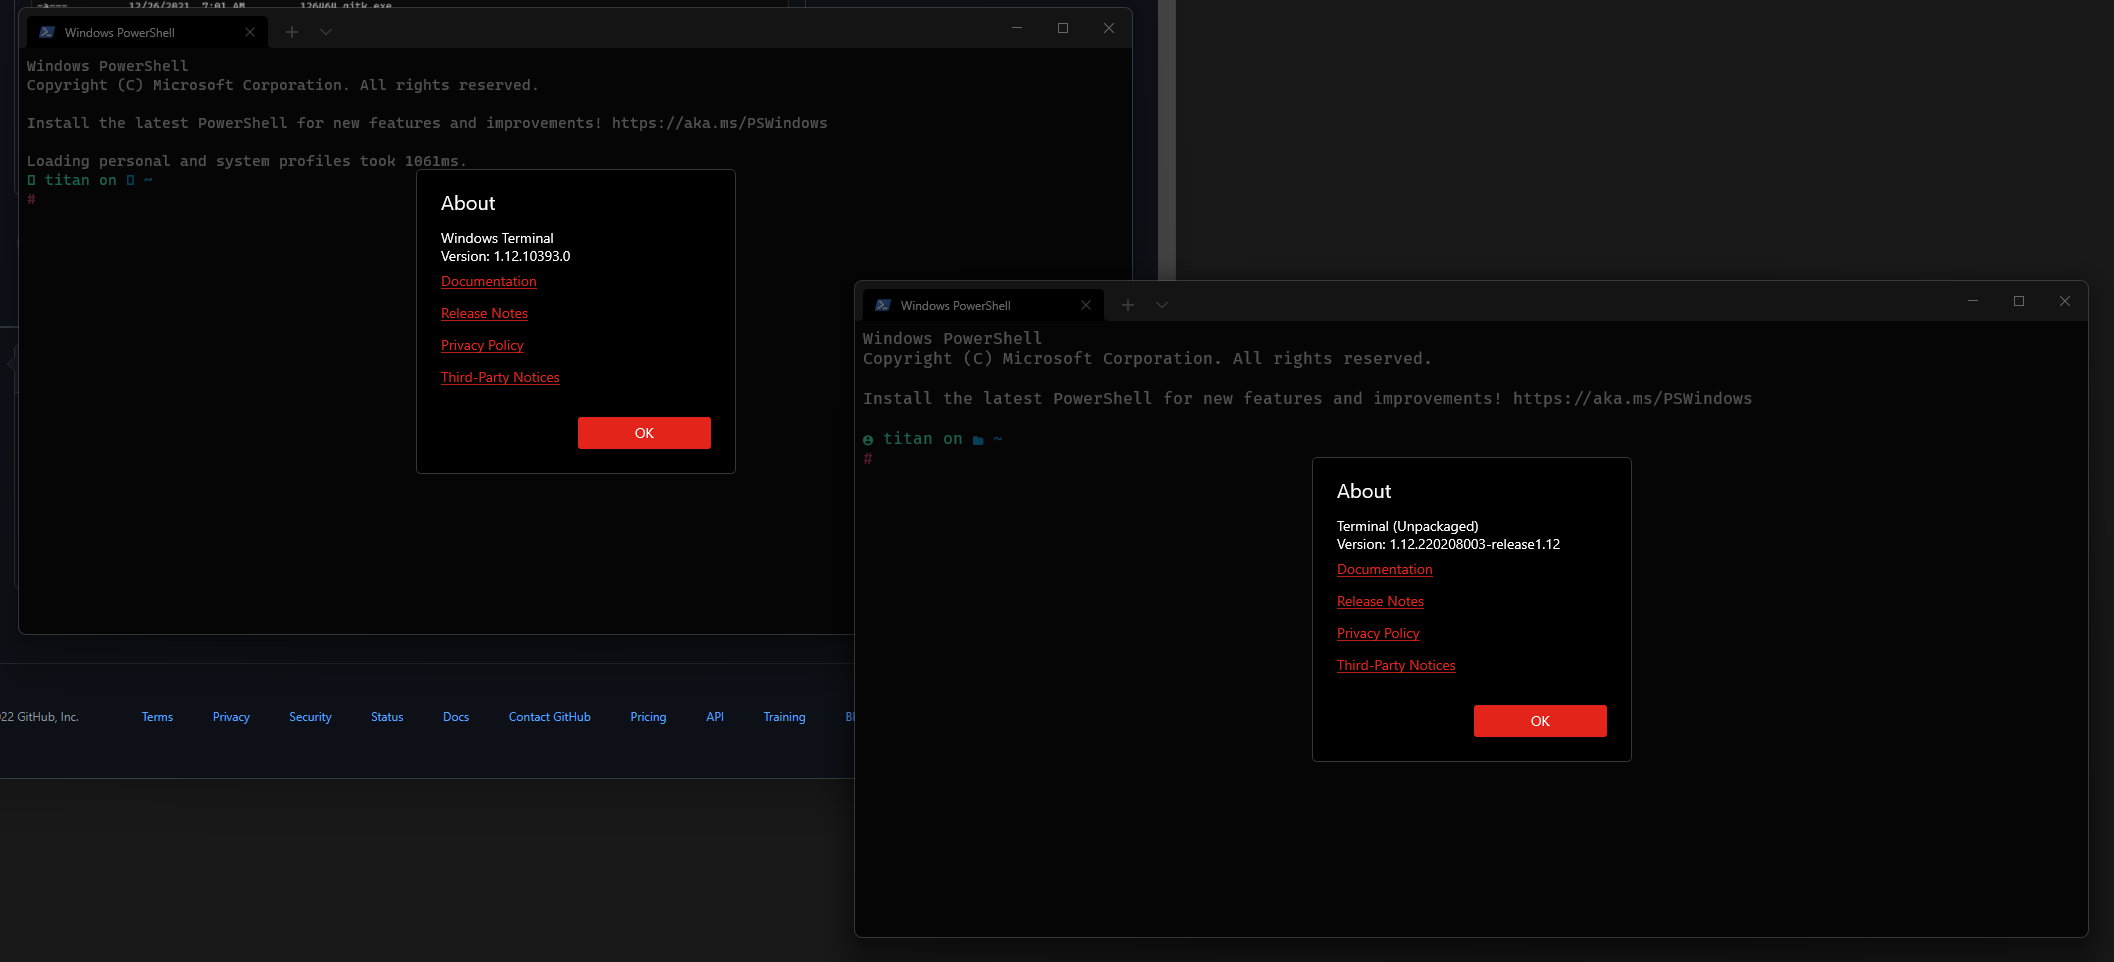
Task: Click the PowerShell icon on the back terminal tab
Action: [47, 31]
